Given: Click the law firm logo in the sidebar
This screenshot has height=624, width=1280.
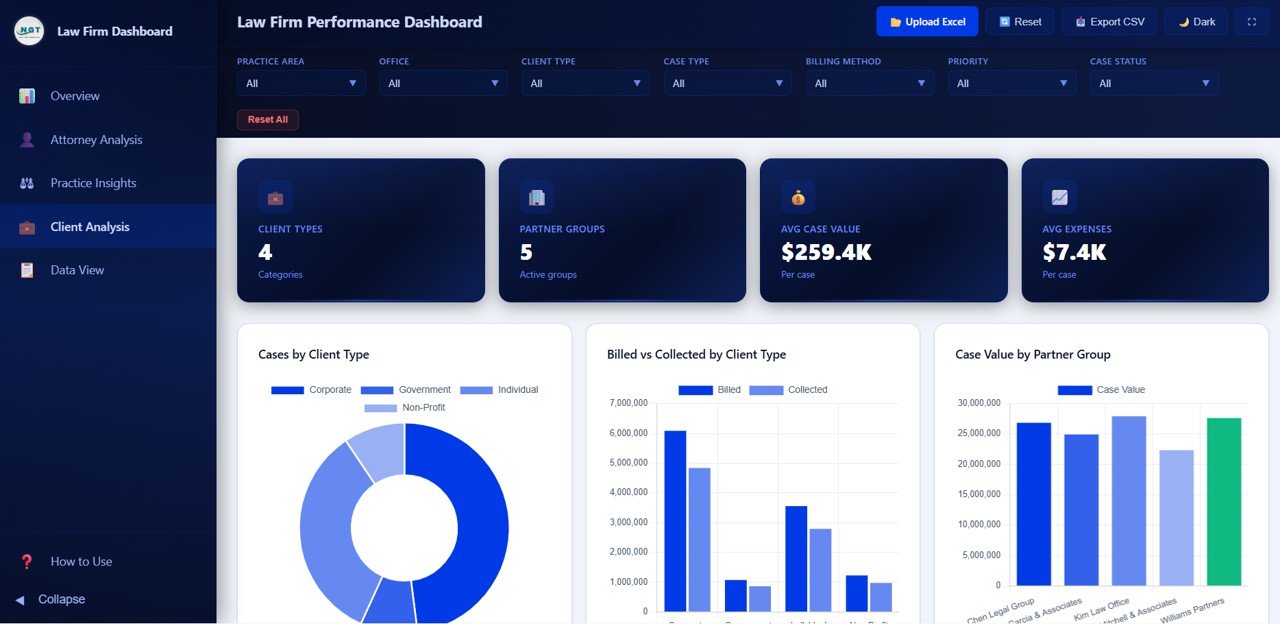Looking at the screenshot, I should pyautogui.click(x=28, y=31).
